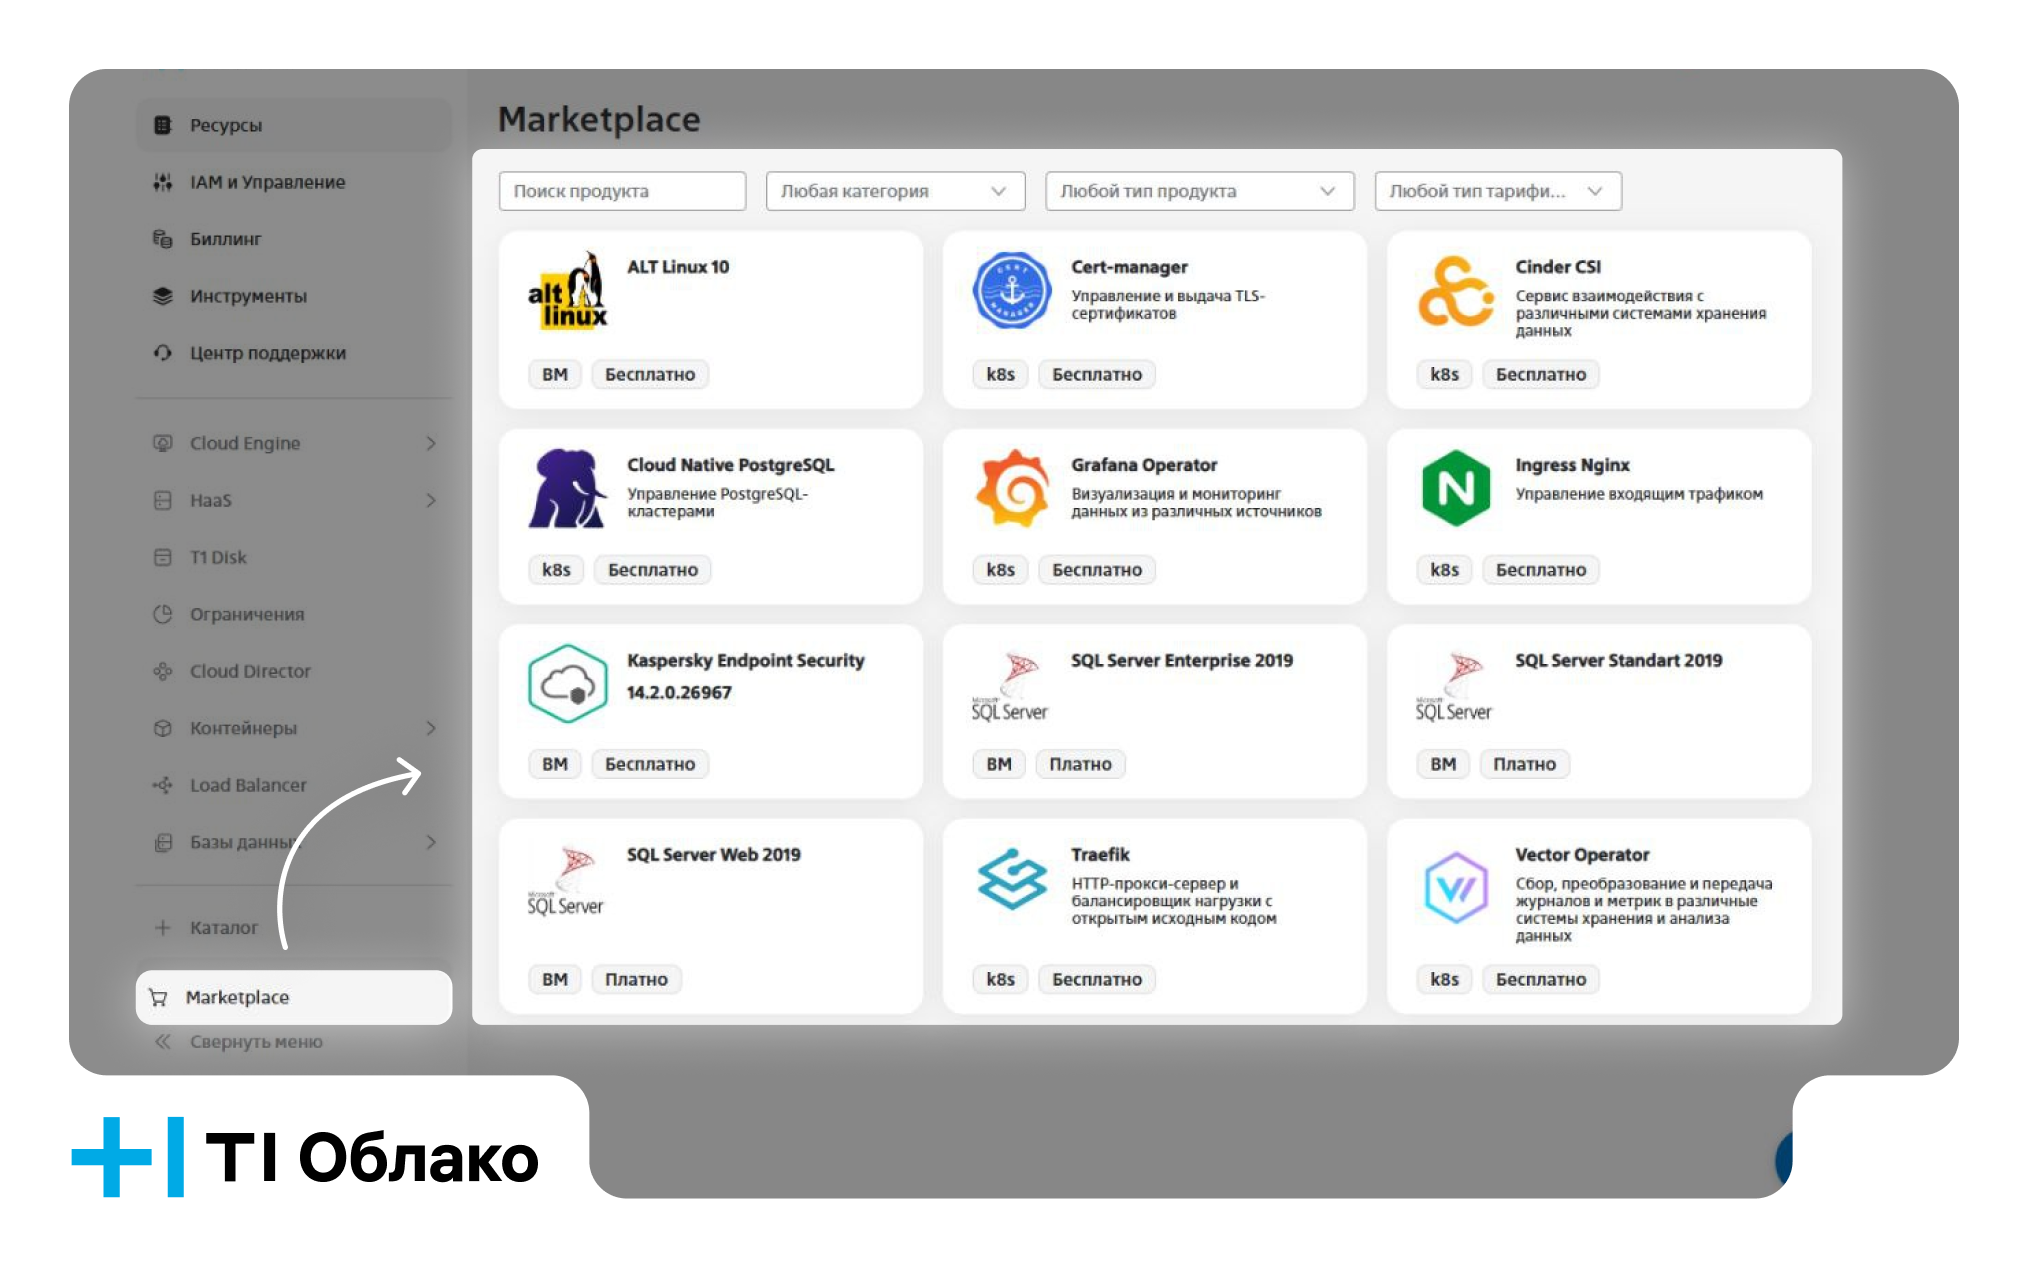Click the Marketplace cart icon
2028x1268 pixels.
[158, 997]
